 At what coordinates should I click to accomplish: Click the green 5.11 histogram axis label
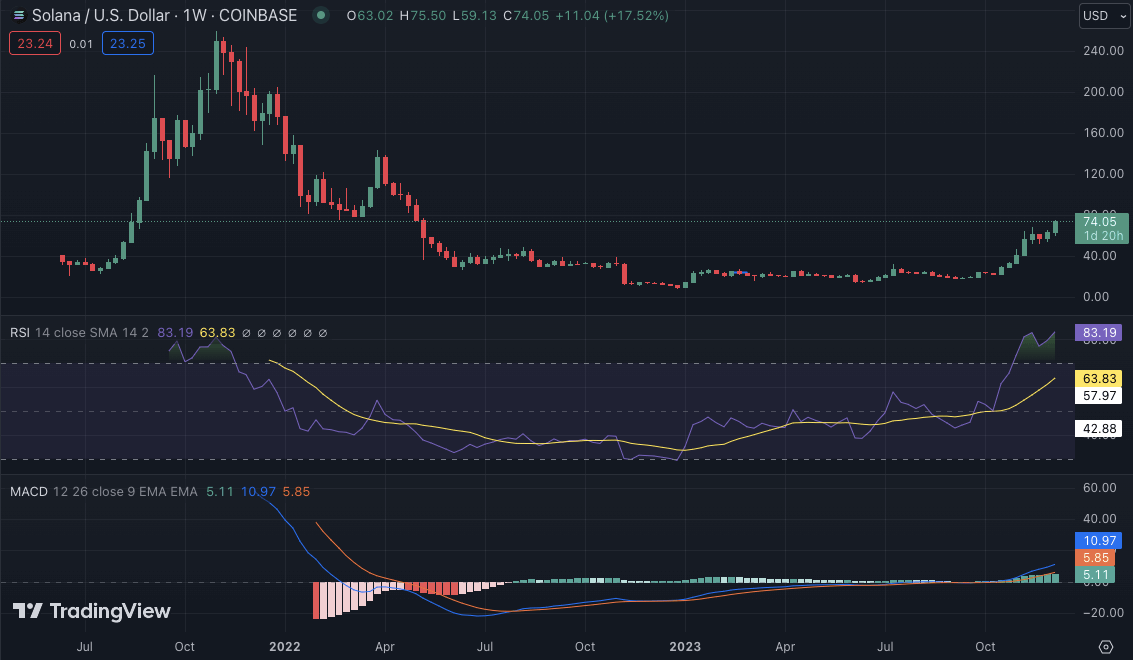(x=1099, y=574)
